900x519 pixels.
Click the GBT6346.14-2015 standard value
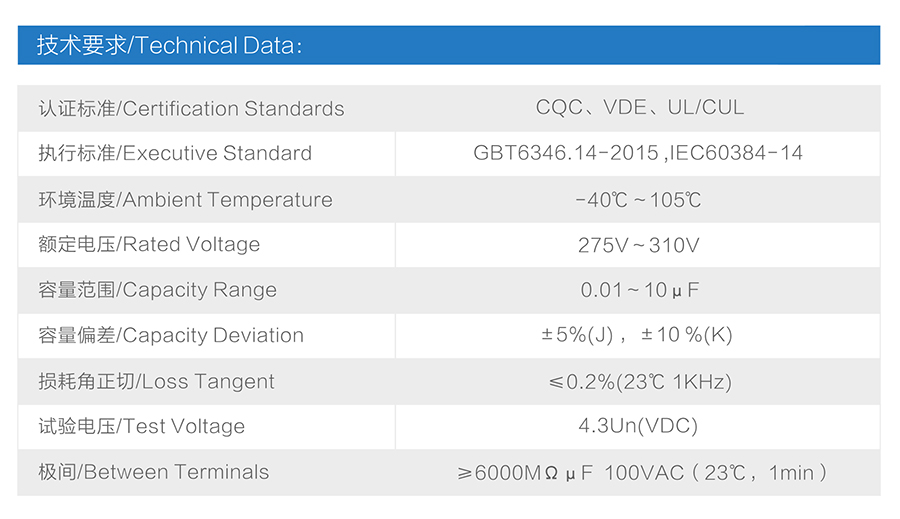coord(566,153)
